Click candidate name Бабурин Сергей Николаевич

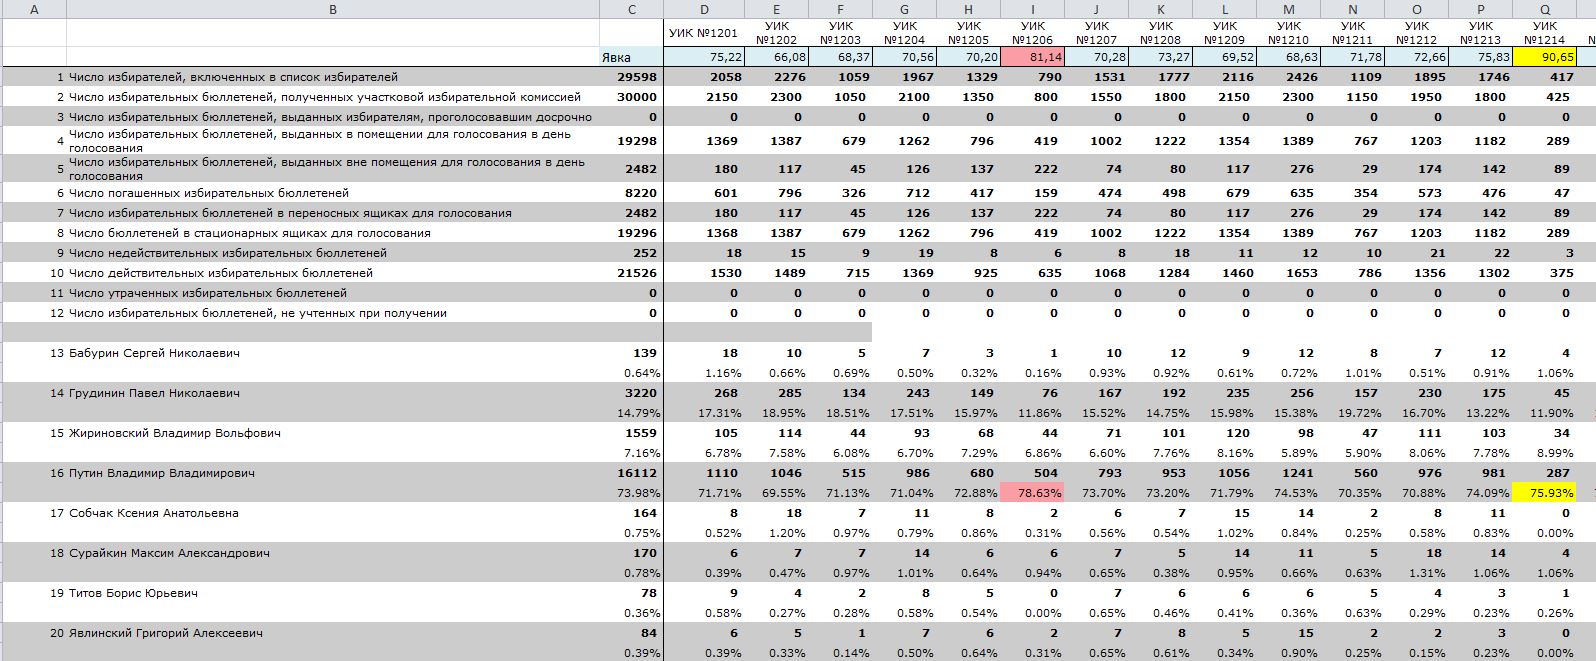tap(154, 353)
